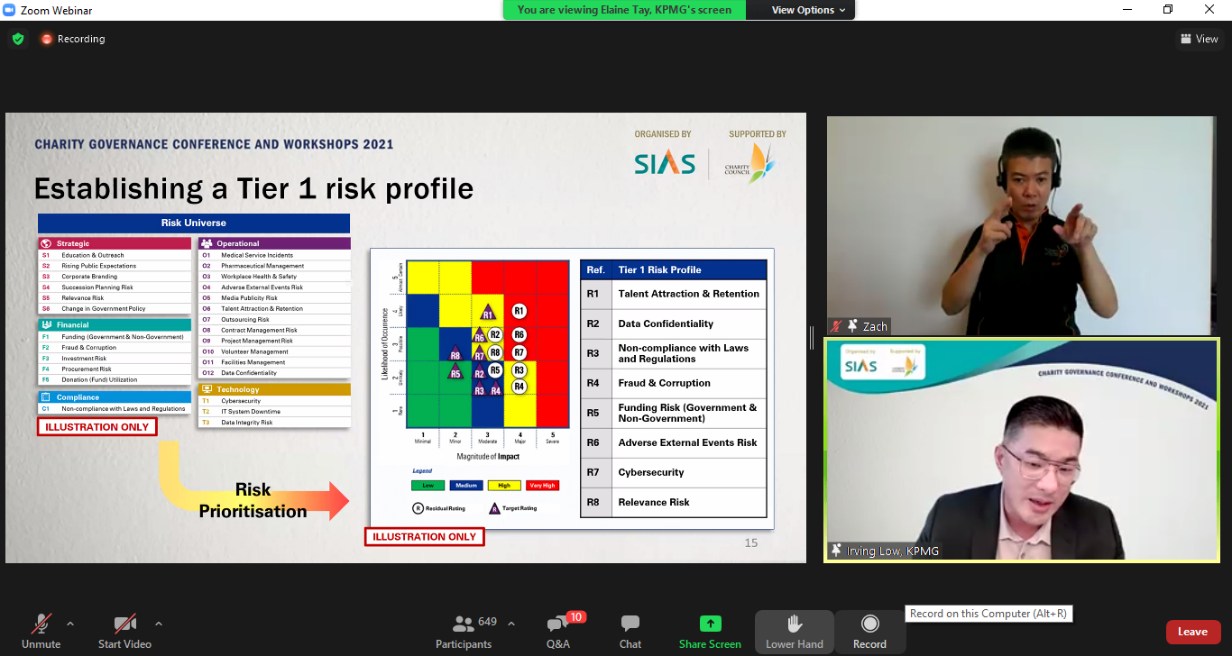The image size is (1232, 656).
Task: Expand audio settings arrow beside Unmute
Action: pos(70,623)
